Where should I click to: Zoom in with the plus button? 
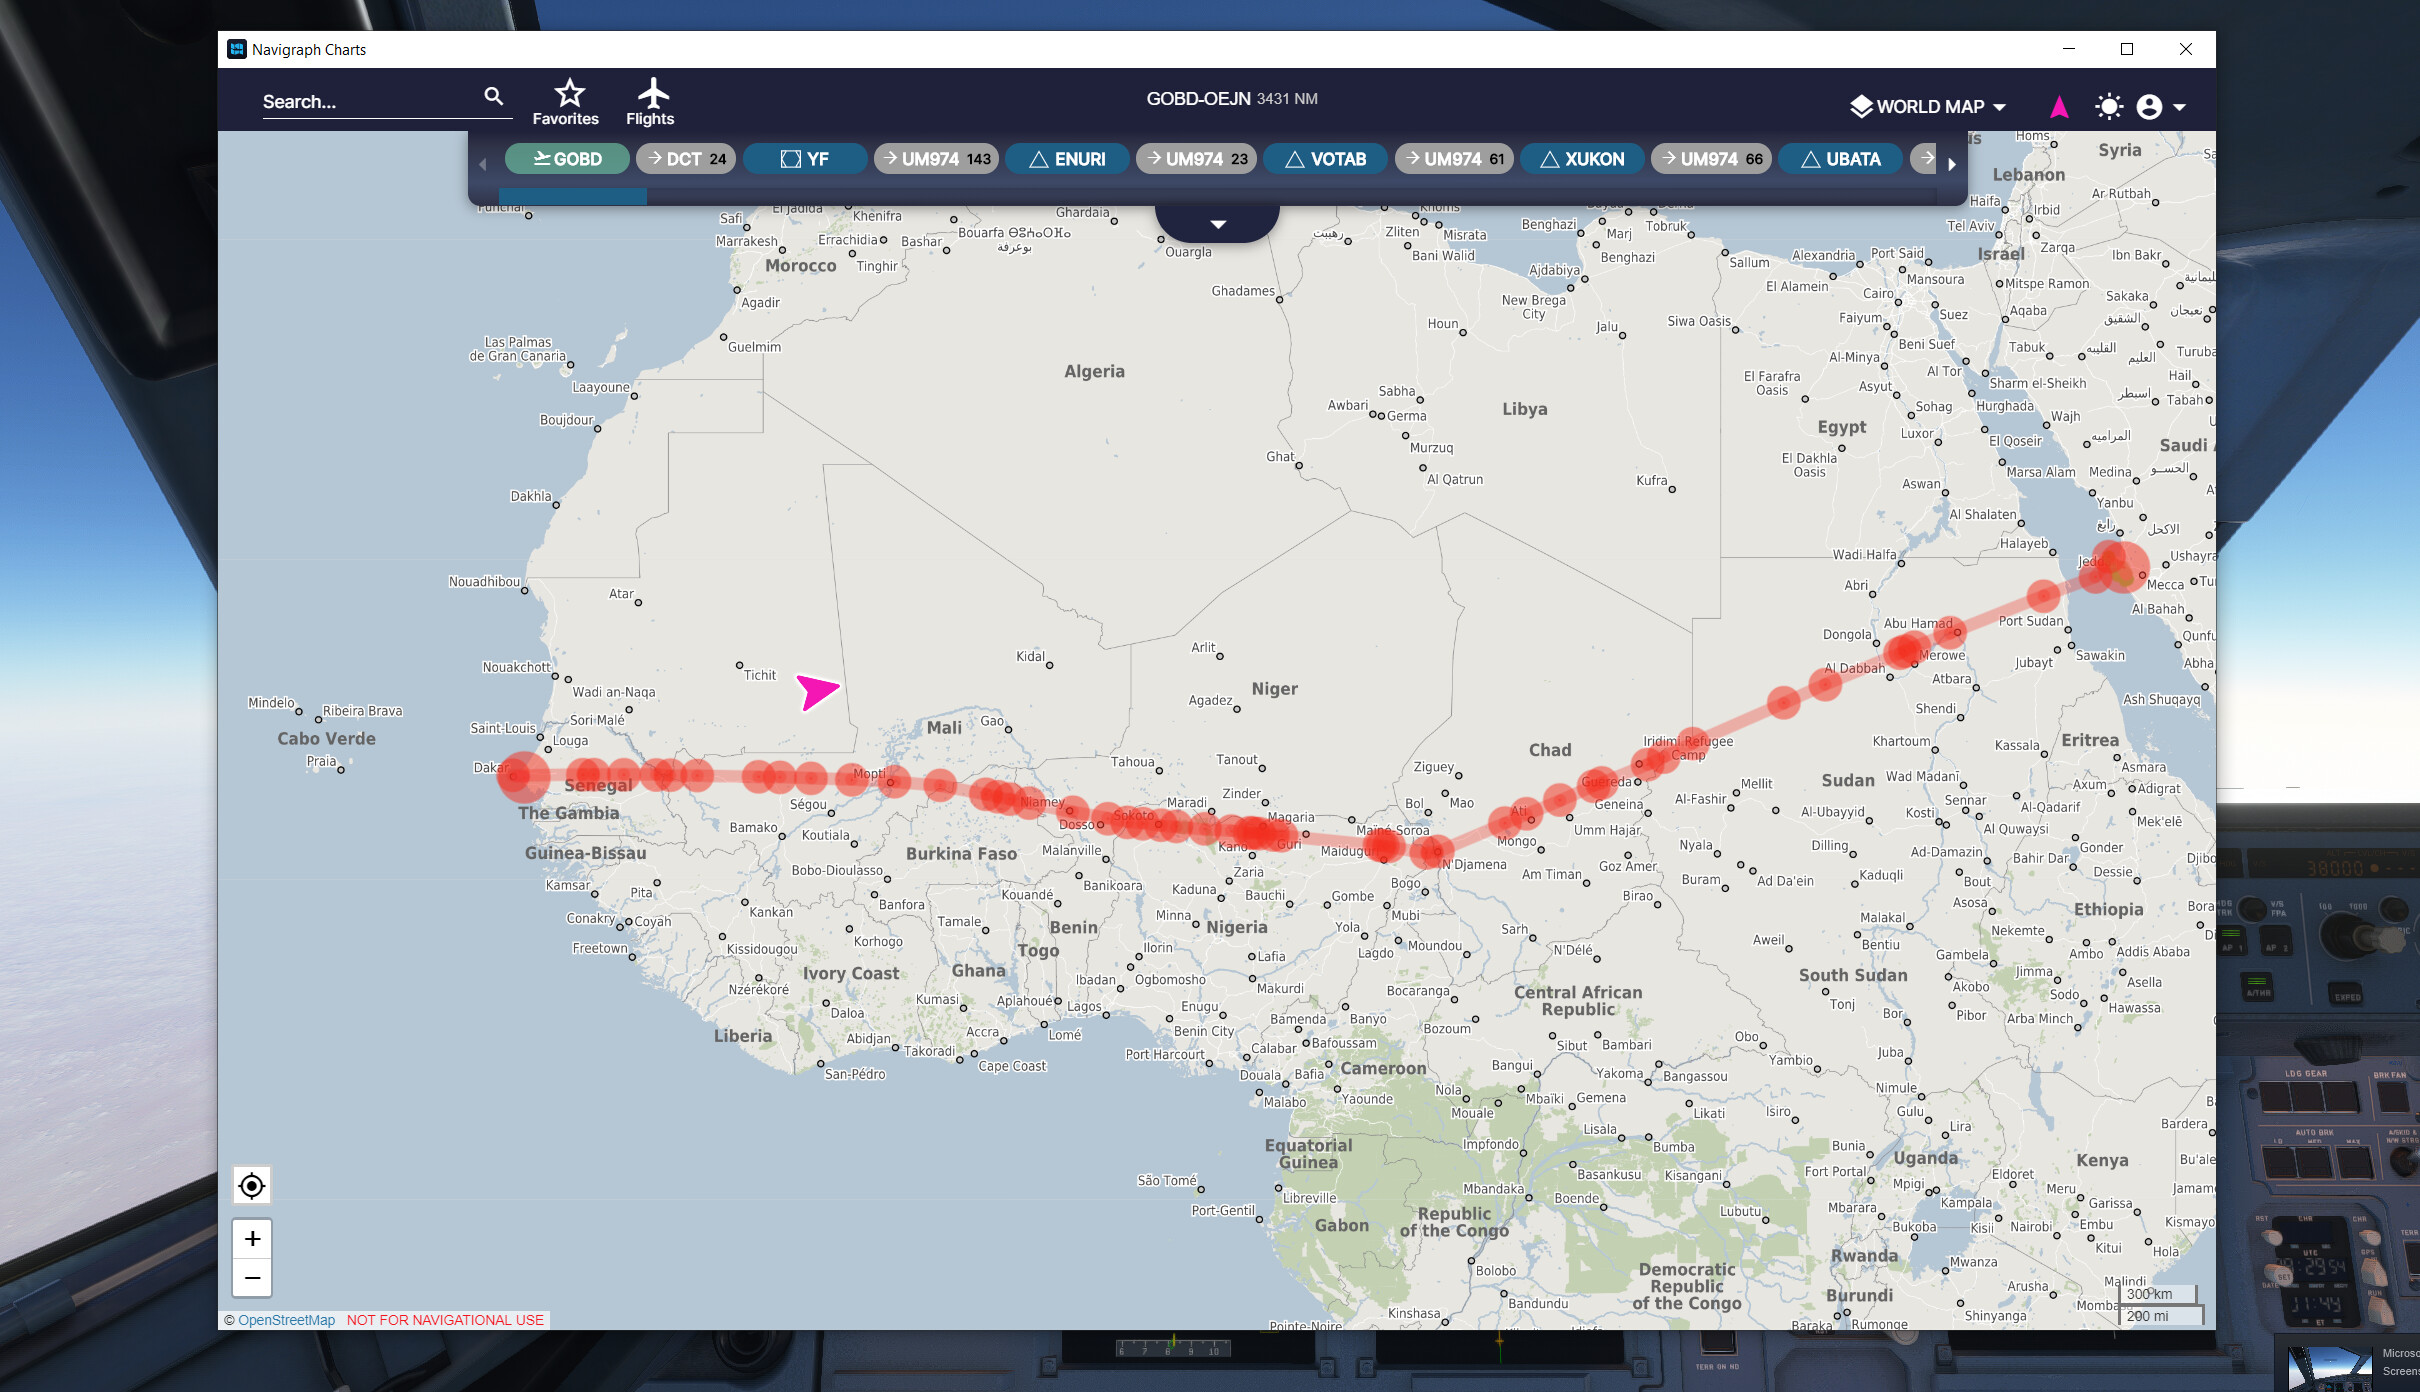point(252,1239)
